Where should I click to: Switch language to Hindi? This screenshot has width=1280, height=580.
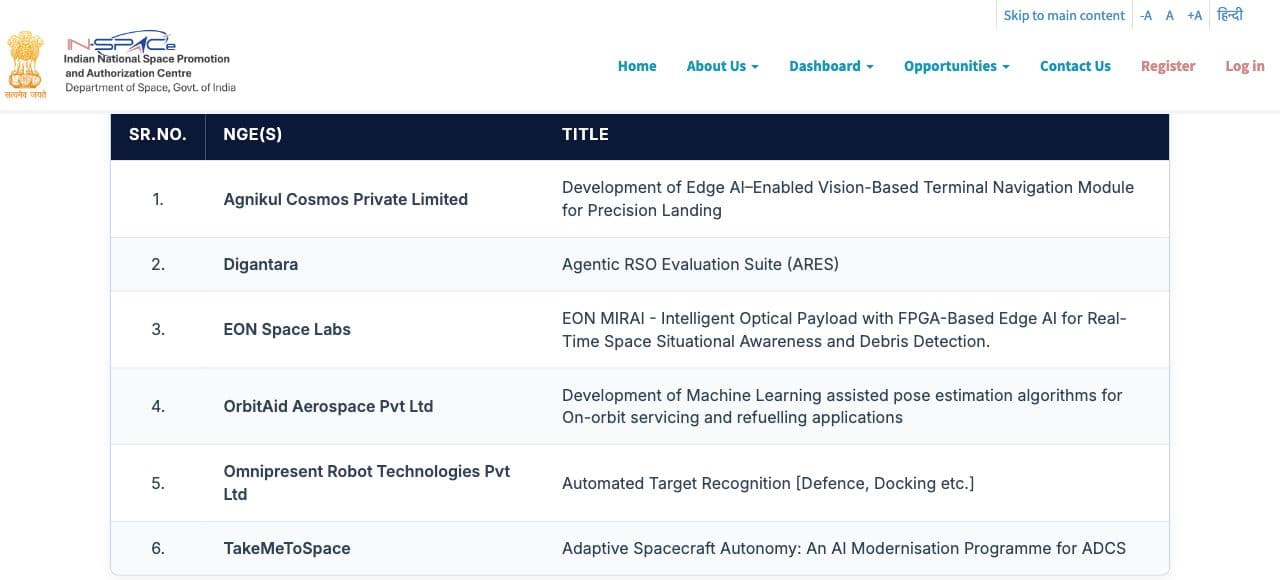(1230, 15)
